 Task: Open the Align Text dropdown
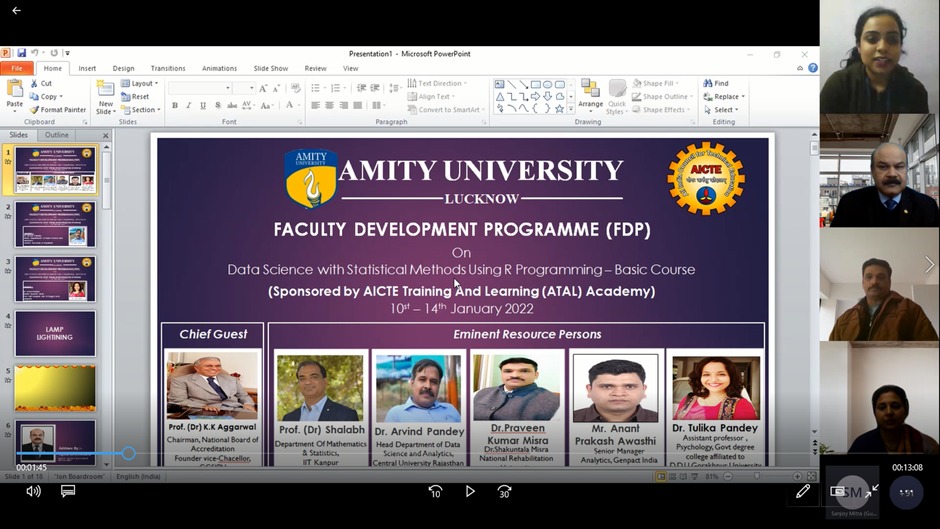(431, 97)
